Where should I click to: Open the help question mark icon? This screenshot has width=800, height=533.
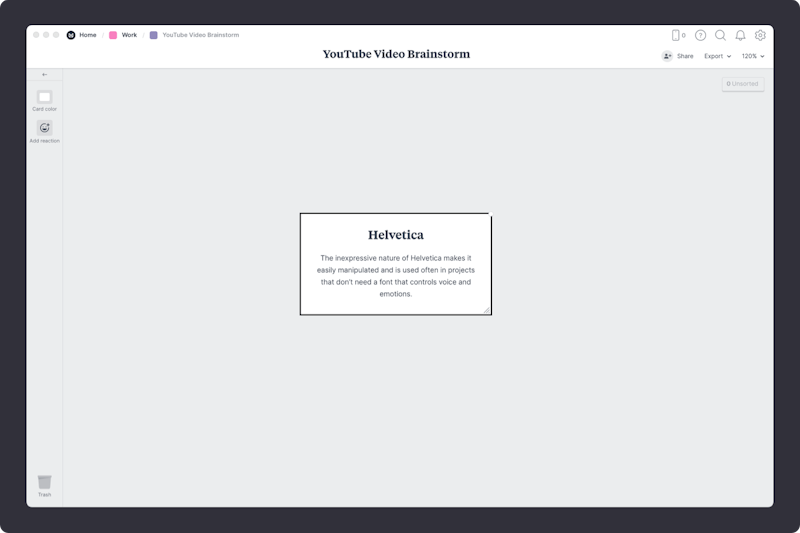(700, 35)
